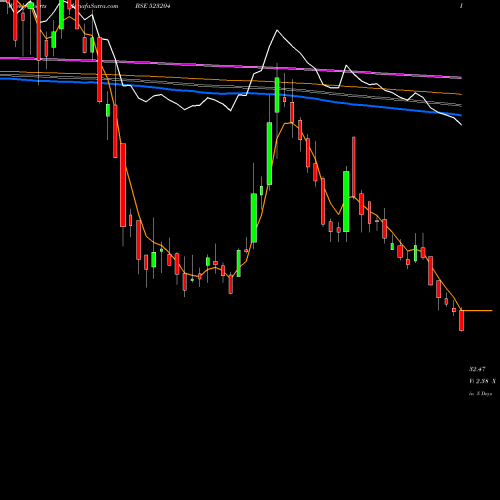Click the volume reading below the 32.47 price
The image size is (500, 500).
(x=482, y=381)
